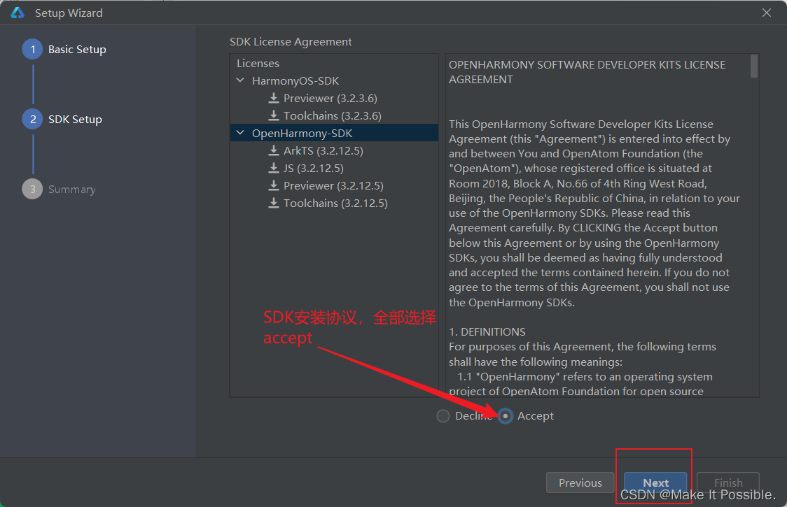
Task: Select the Decline radio button
Action: coord(443,416)
